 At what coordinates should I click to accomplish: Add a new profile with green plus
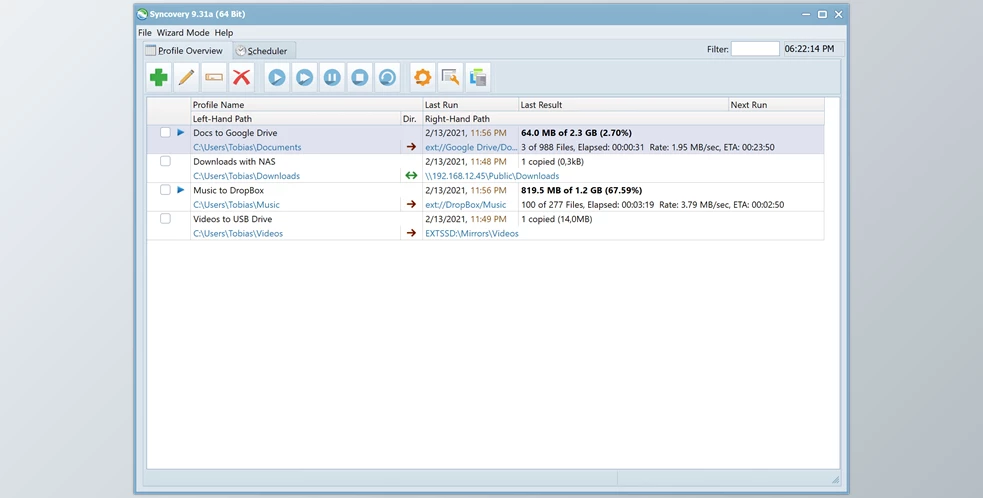tap(159, 77)
